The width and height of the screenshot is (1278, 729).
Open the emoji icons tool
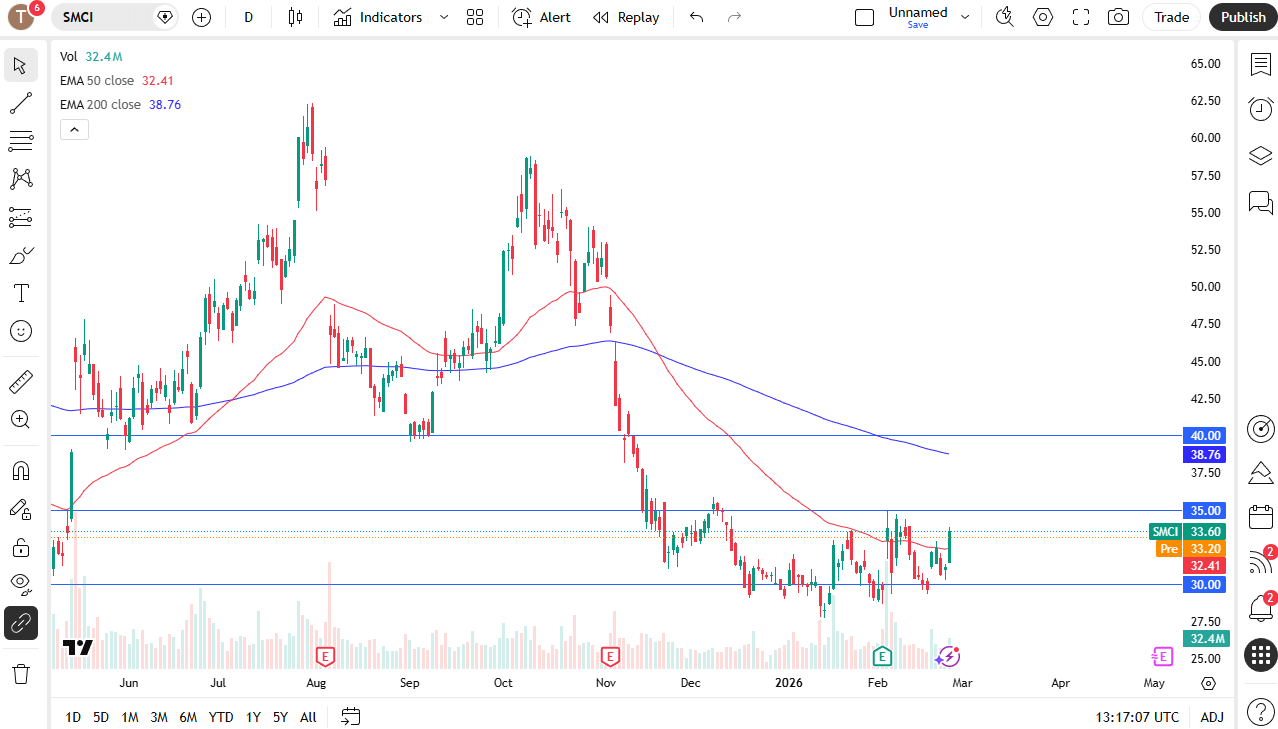(x=20, y=331)
